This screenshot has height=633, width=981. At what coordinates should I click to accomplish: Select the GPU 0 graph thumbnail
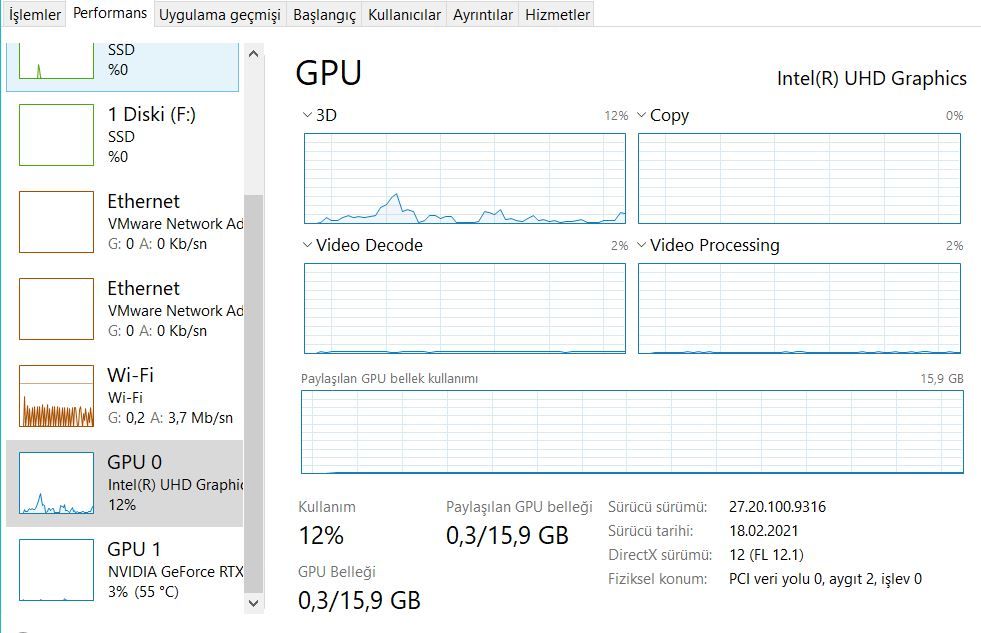coord(56,483)
